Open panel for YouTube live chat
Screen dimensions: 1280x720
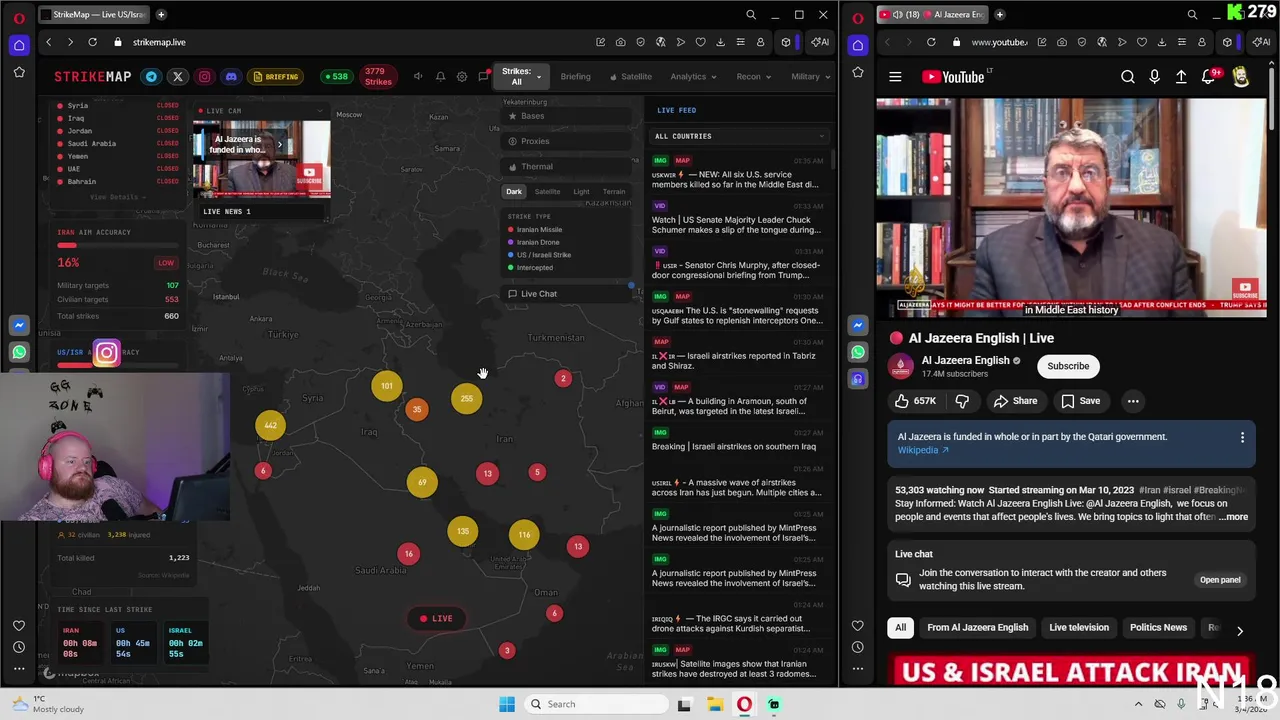pyautogui.click(x=1220, y=580)
